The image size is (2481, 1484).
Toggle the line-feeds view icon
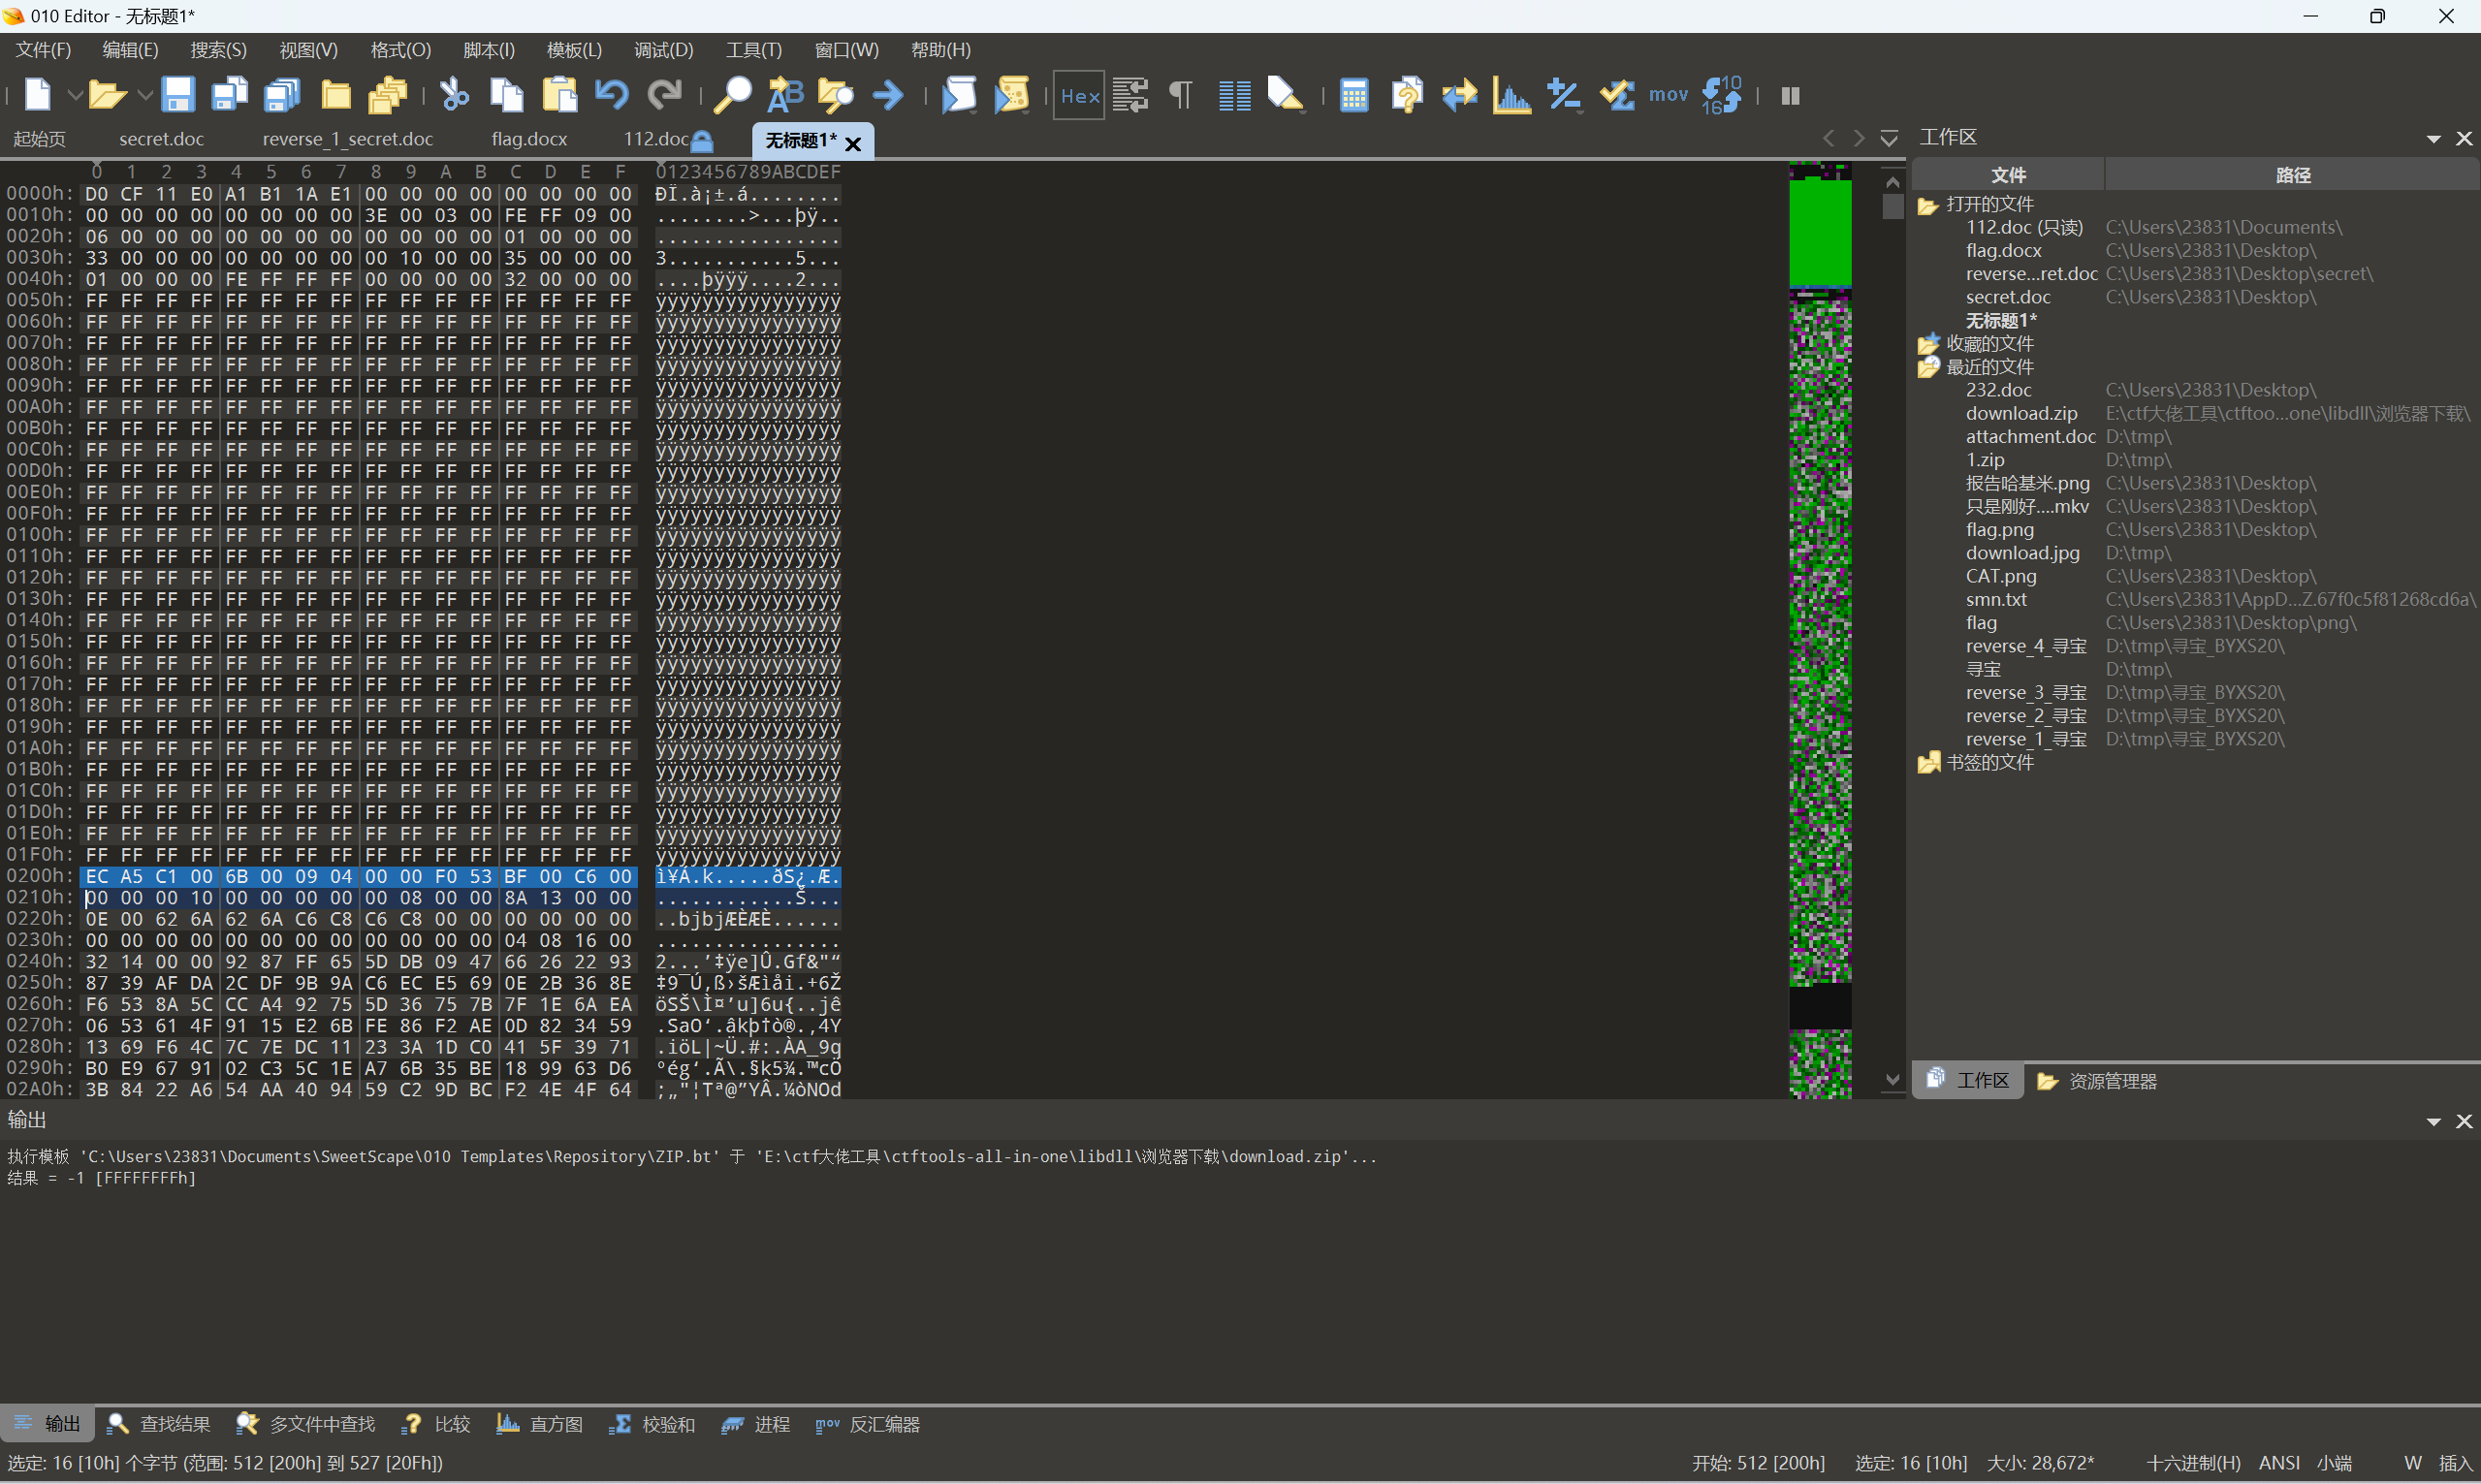pos(1131,95)
